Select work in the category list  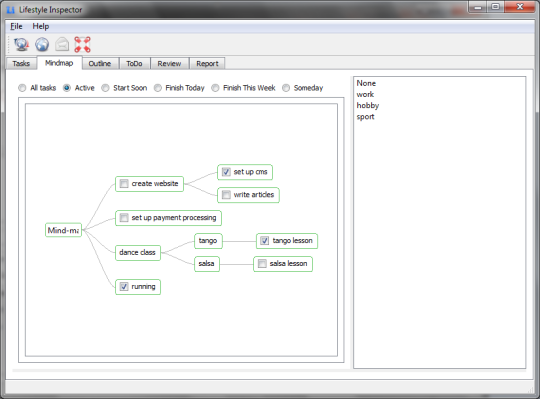pyautogui.click(x=365, y=94)
